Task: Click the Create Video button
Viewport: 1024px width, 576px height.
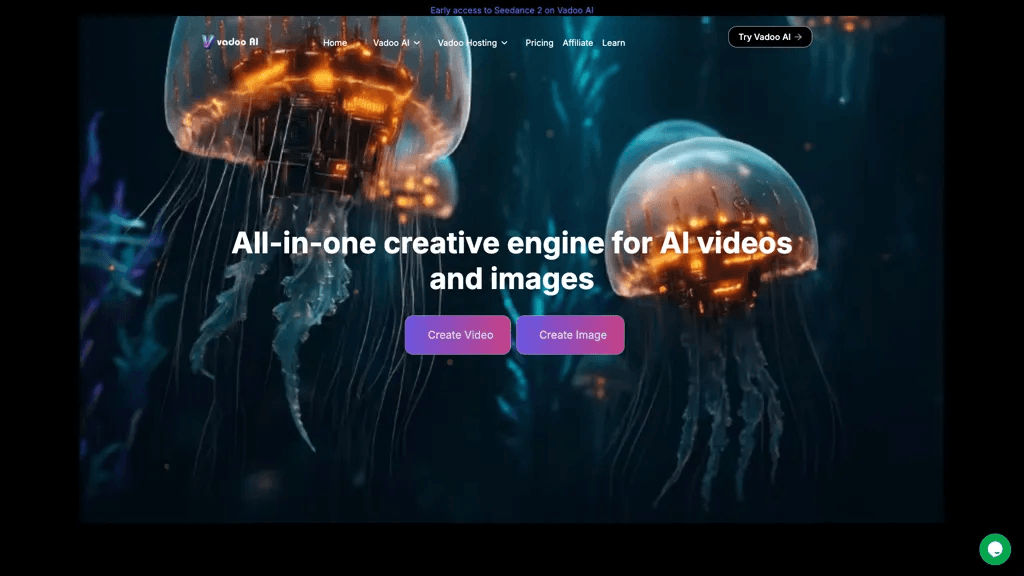Action: point(458,335)
